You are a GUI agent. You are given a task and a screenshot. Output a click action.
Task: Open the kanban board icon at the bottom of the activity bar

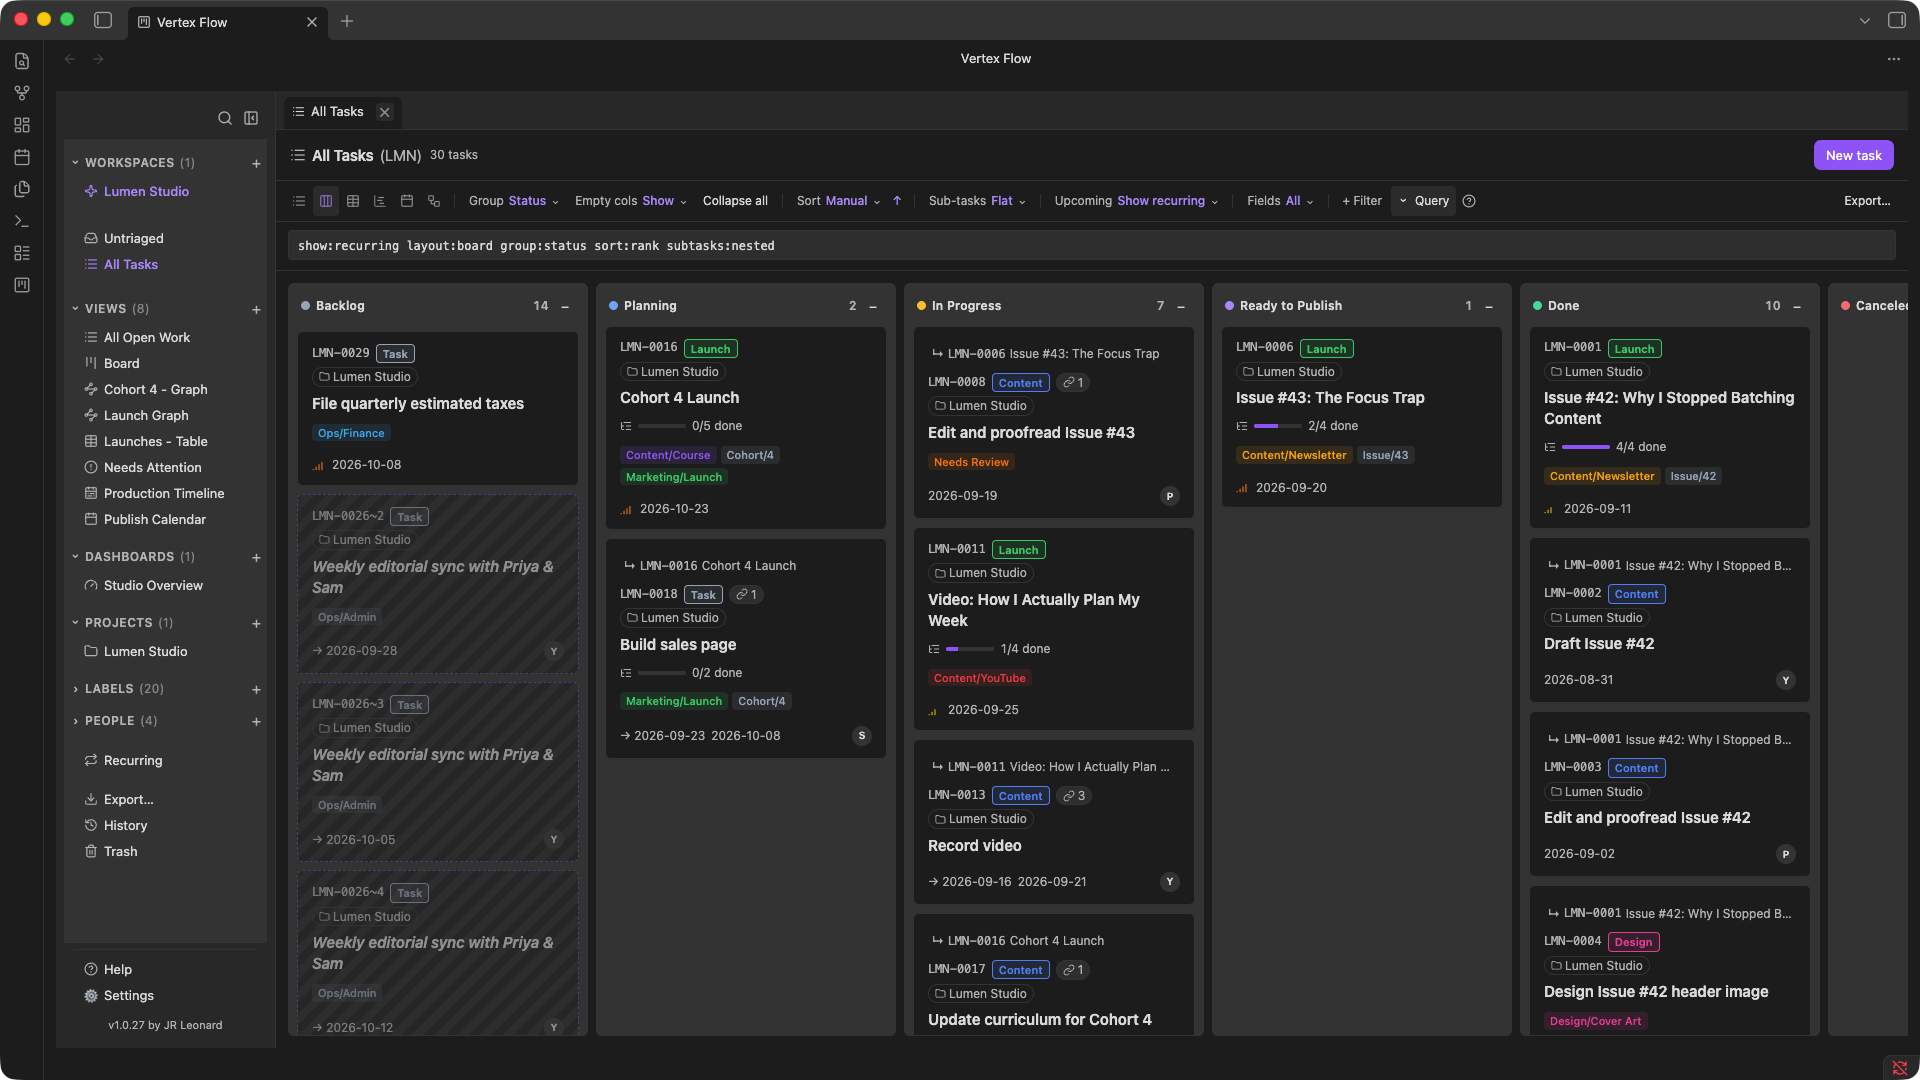pos(22,285)
